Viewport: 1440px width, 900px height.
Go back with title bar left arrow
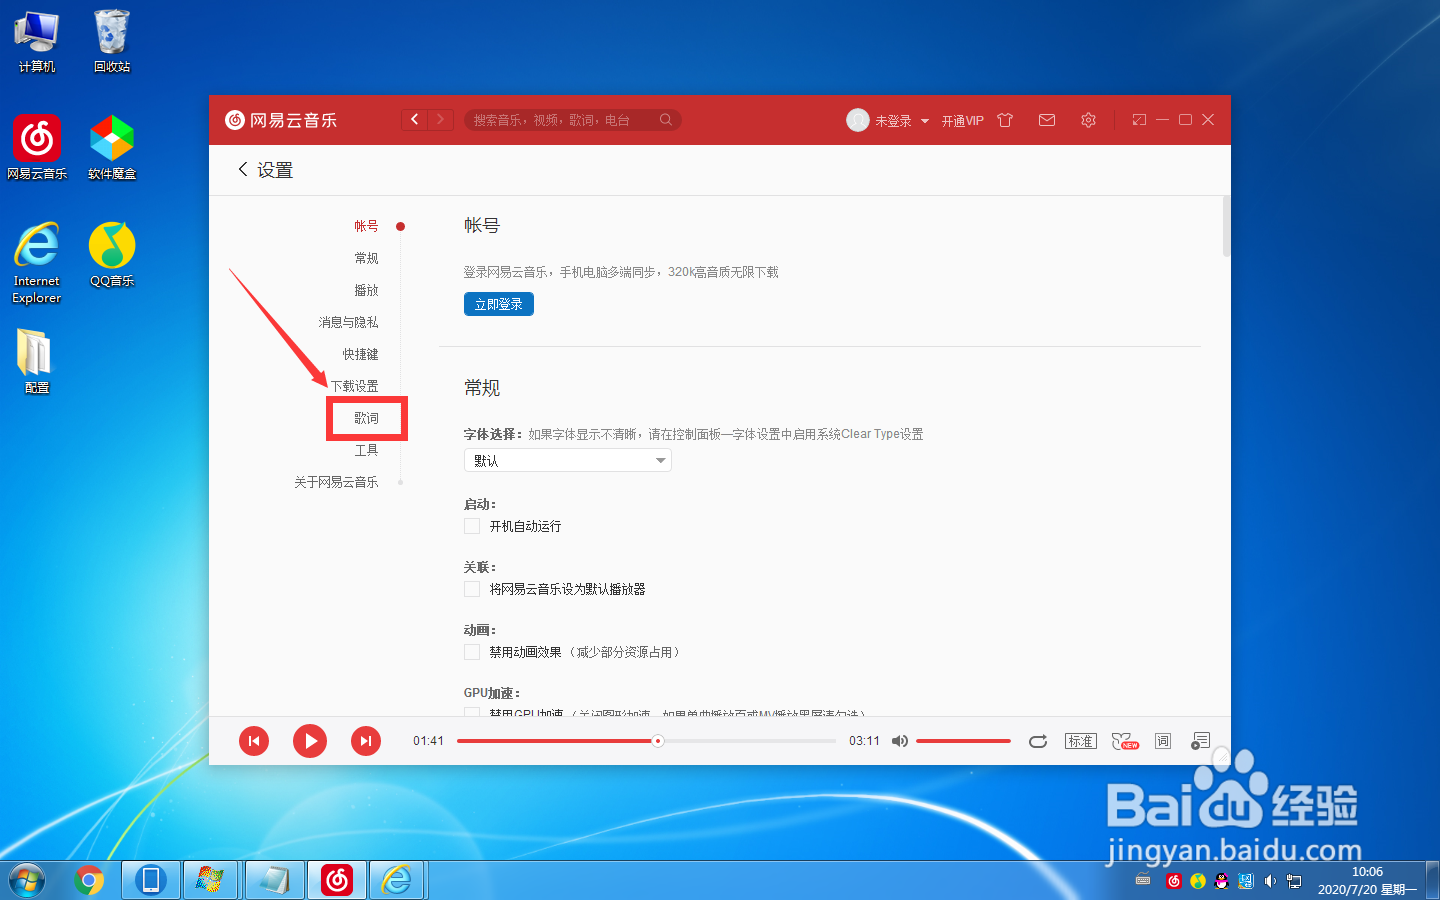pos(415,120)
